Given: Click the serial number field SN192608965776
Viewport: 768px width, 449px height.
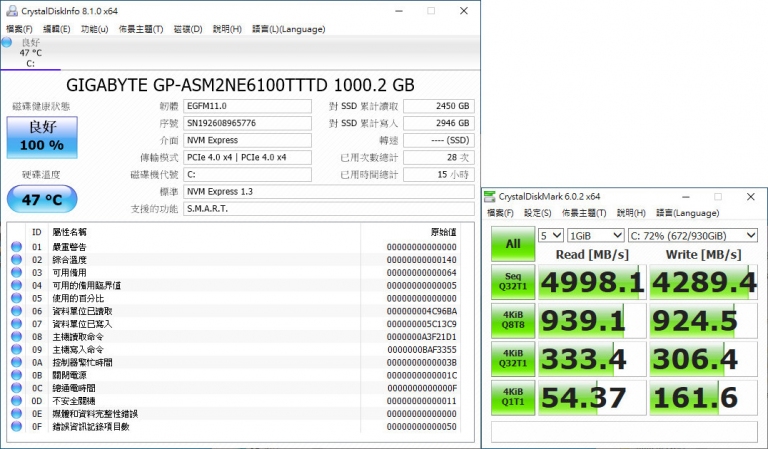Looking at the screenshot, I should [x=247, y=123].
